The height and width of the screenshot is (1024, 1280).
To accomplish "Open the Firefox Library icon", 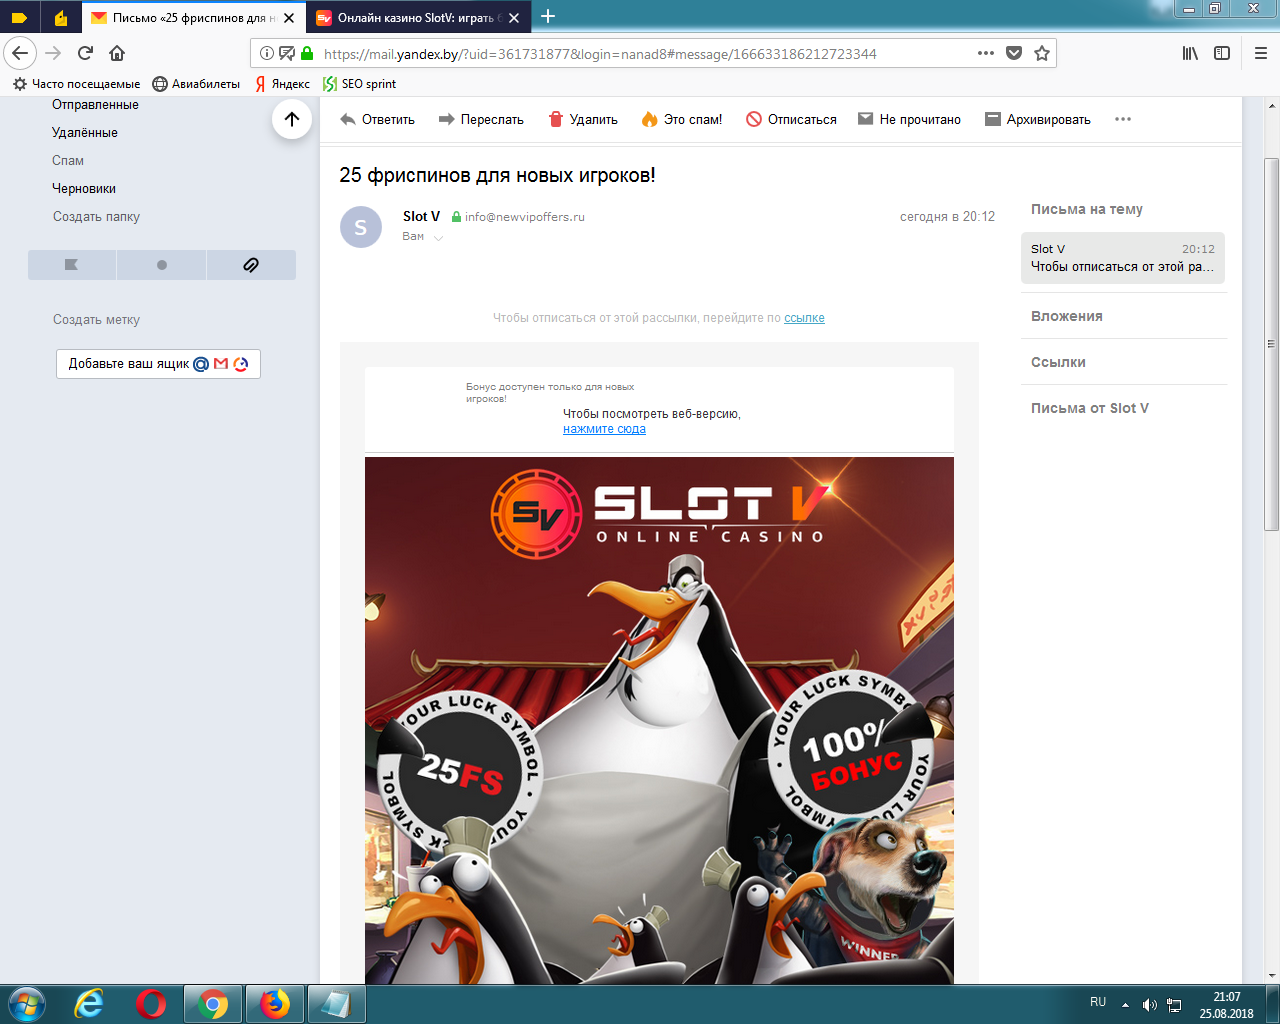I will point(1190,53).
